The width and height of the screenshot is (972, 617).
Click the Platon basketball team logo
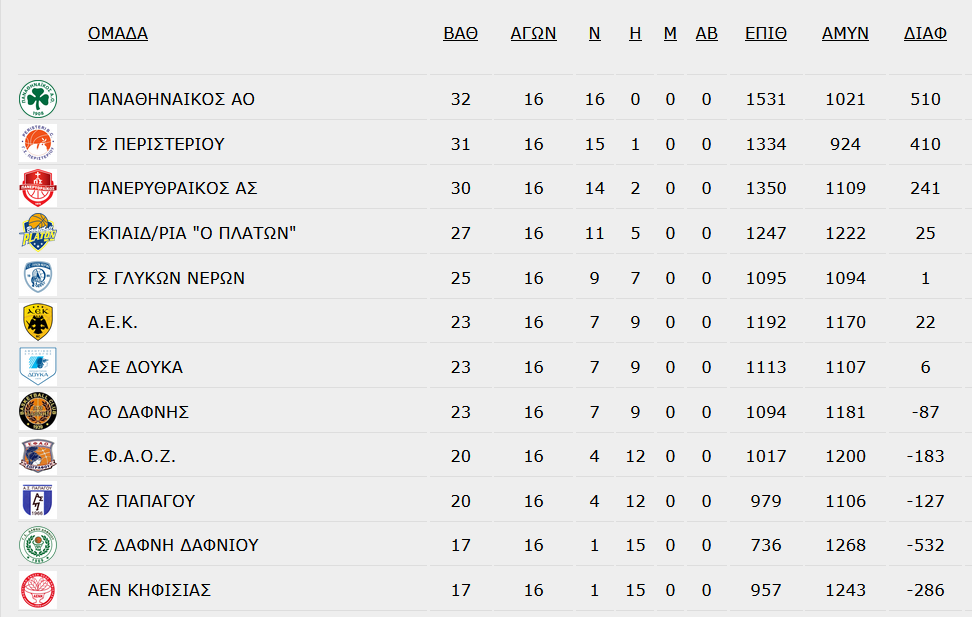pos(38,233)
